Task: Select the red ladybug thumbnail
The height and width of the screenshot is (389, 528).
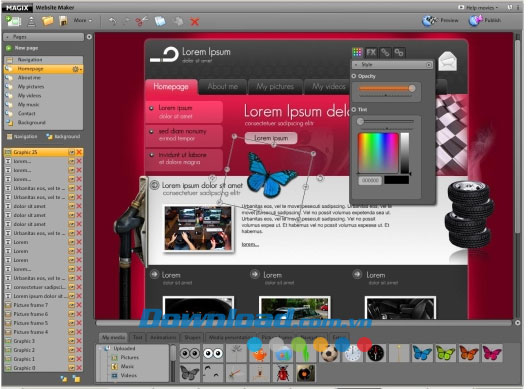Action: click(283, 373)
